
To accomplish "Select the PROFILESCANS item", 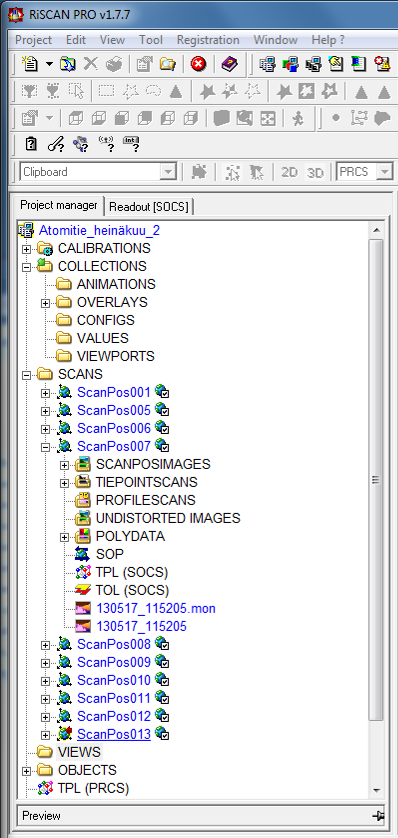I will coord(146,500).
